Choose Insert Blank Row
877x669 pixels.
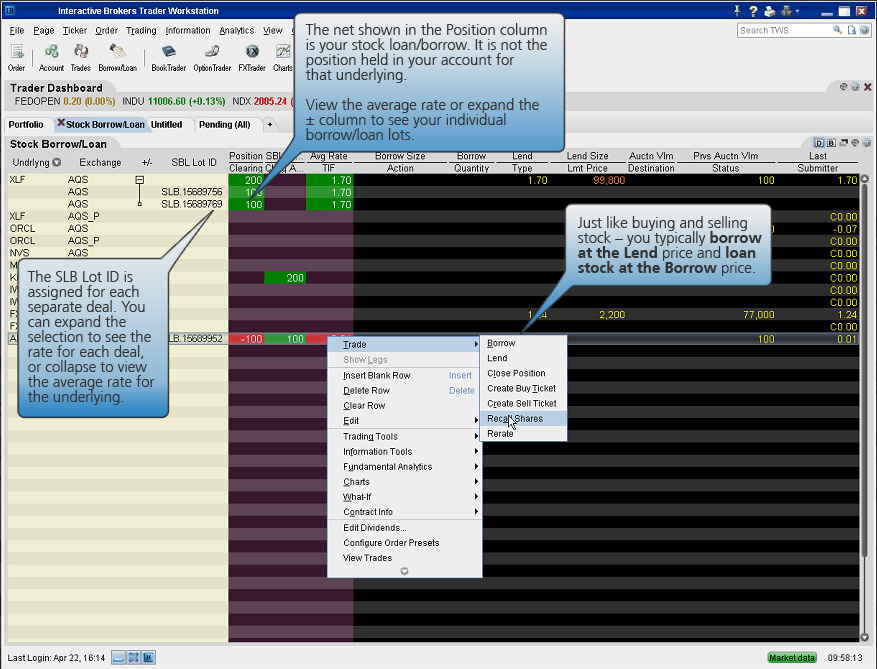coord(404,375)
